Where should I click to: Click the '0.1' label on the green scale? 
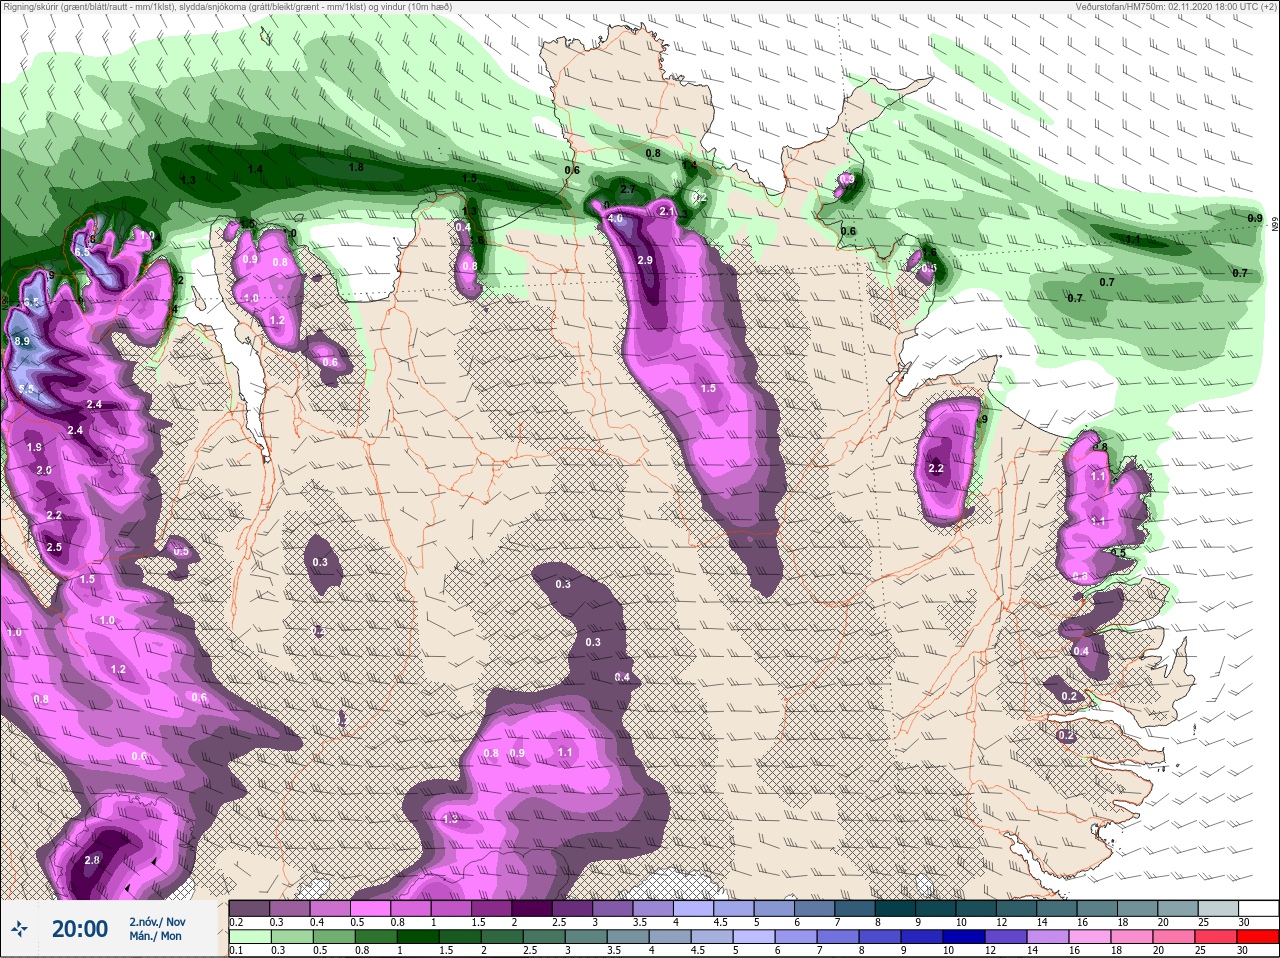[236, 951]
